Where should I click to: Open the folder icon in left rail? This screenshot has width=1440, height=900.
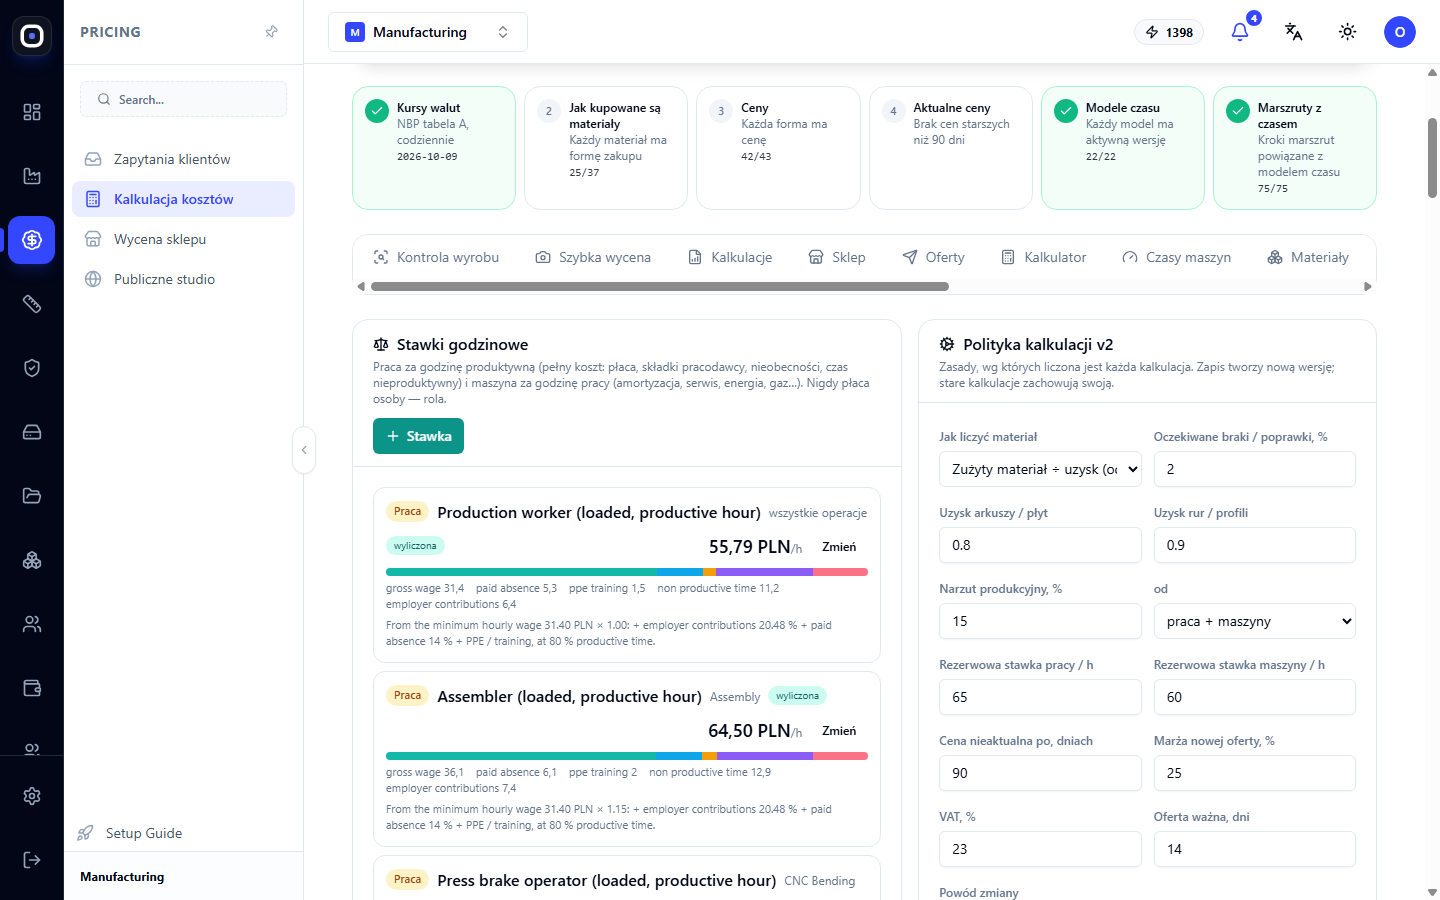32,496
